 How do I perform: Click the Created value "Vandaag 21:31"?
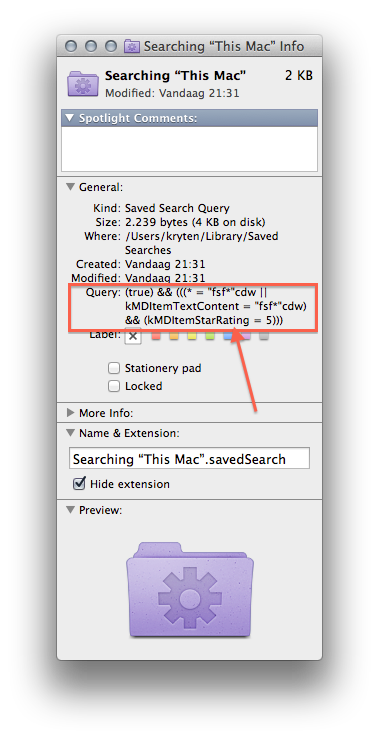(x=165, y=264)
